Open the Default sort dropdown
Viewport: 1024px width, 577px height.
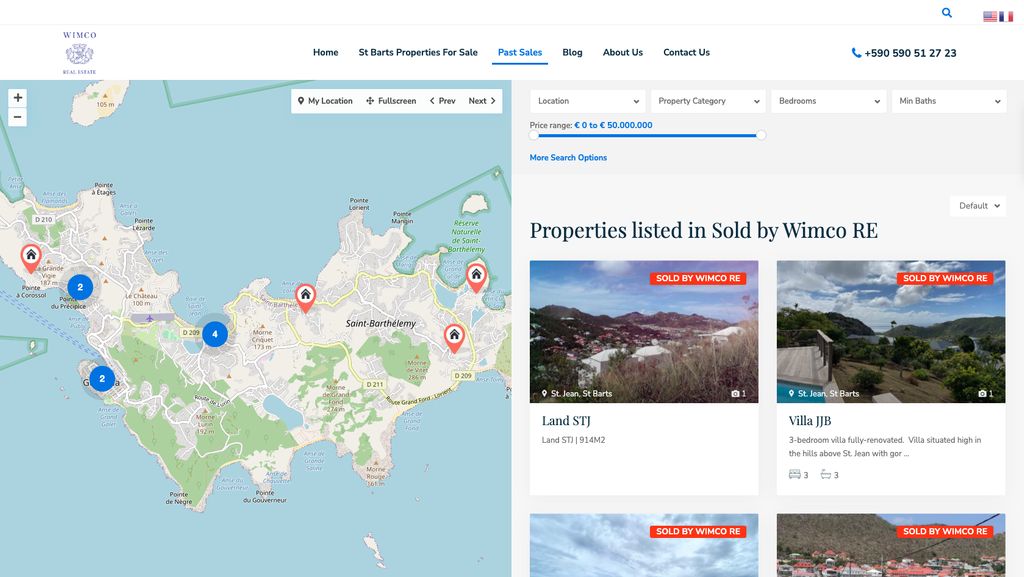click(978, 206)
